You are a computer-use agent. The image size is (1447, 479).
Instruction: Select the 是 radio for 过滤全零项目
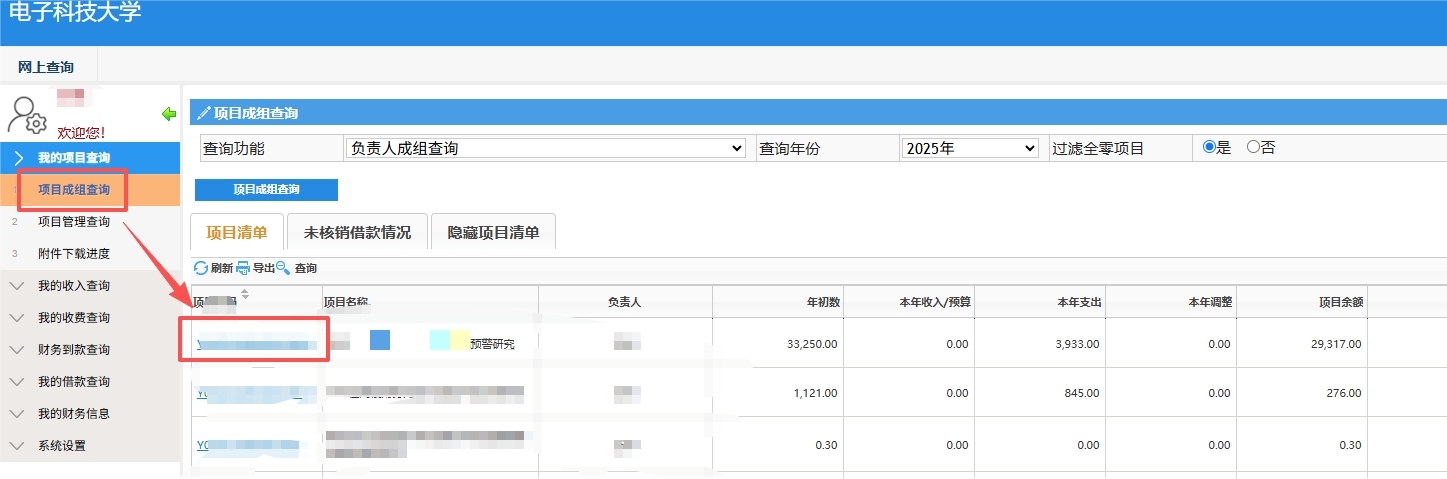tap(1210, 147)
